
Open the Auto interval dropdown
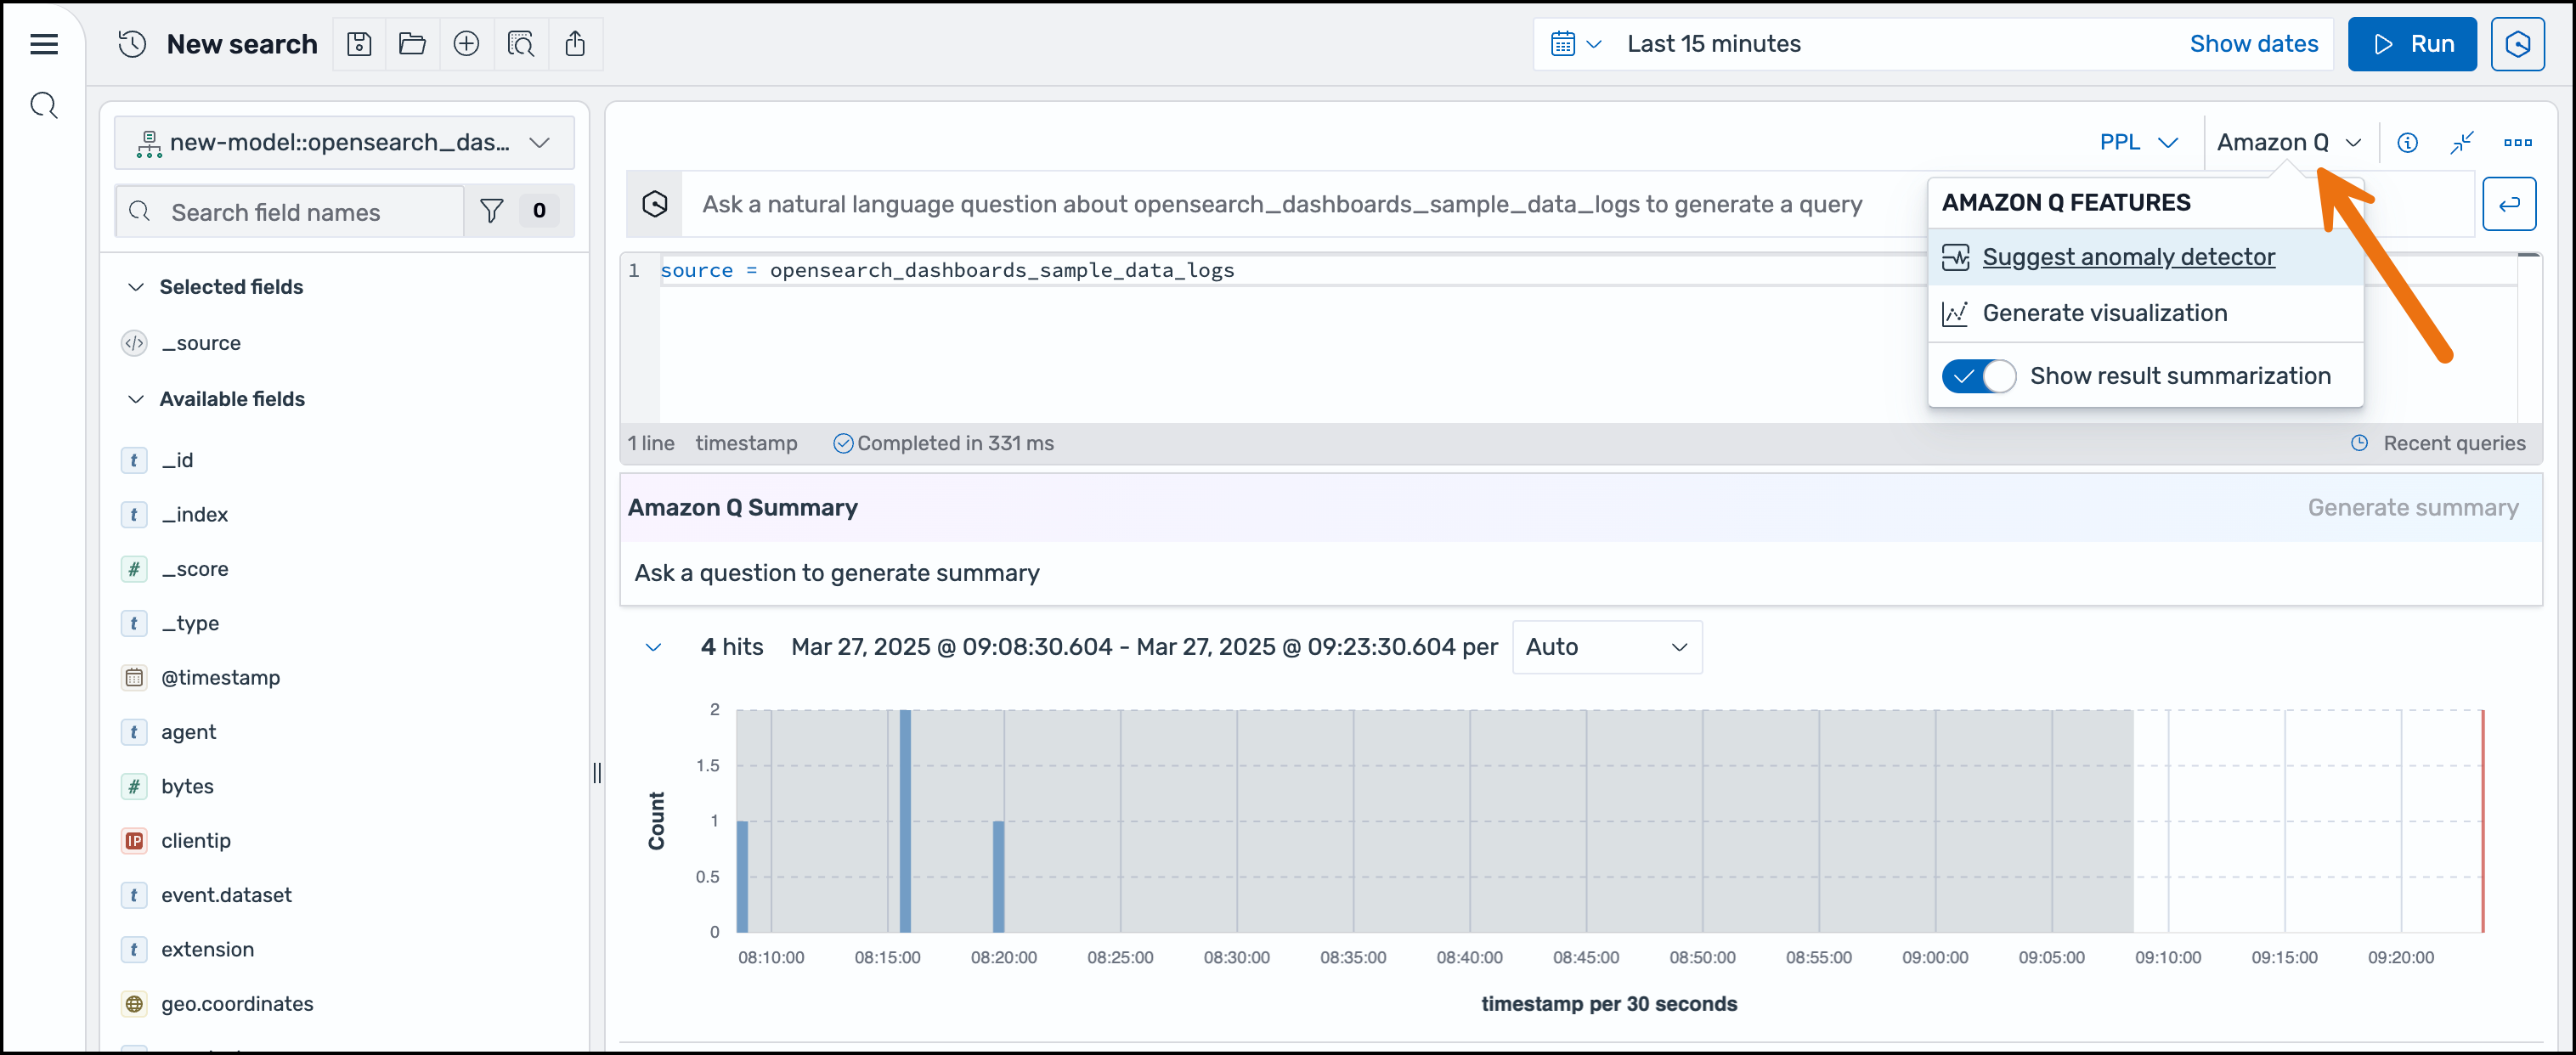pyautogui.click(x=1605, y=647)
